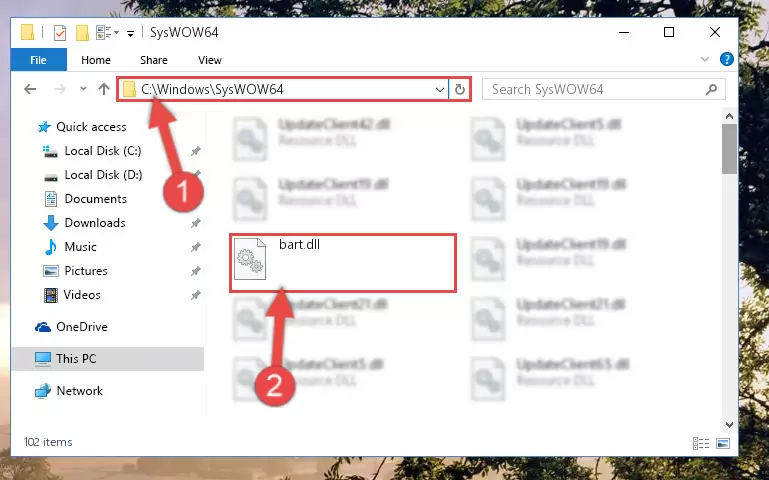Click the New Folder icon in the title bar
Screen dimensions: 769x480
point(82,33)
